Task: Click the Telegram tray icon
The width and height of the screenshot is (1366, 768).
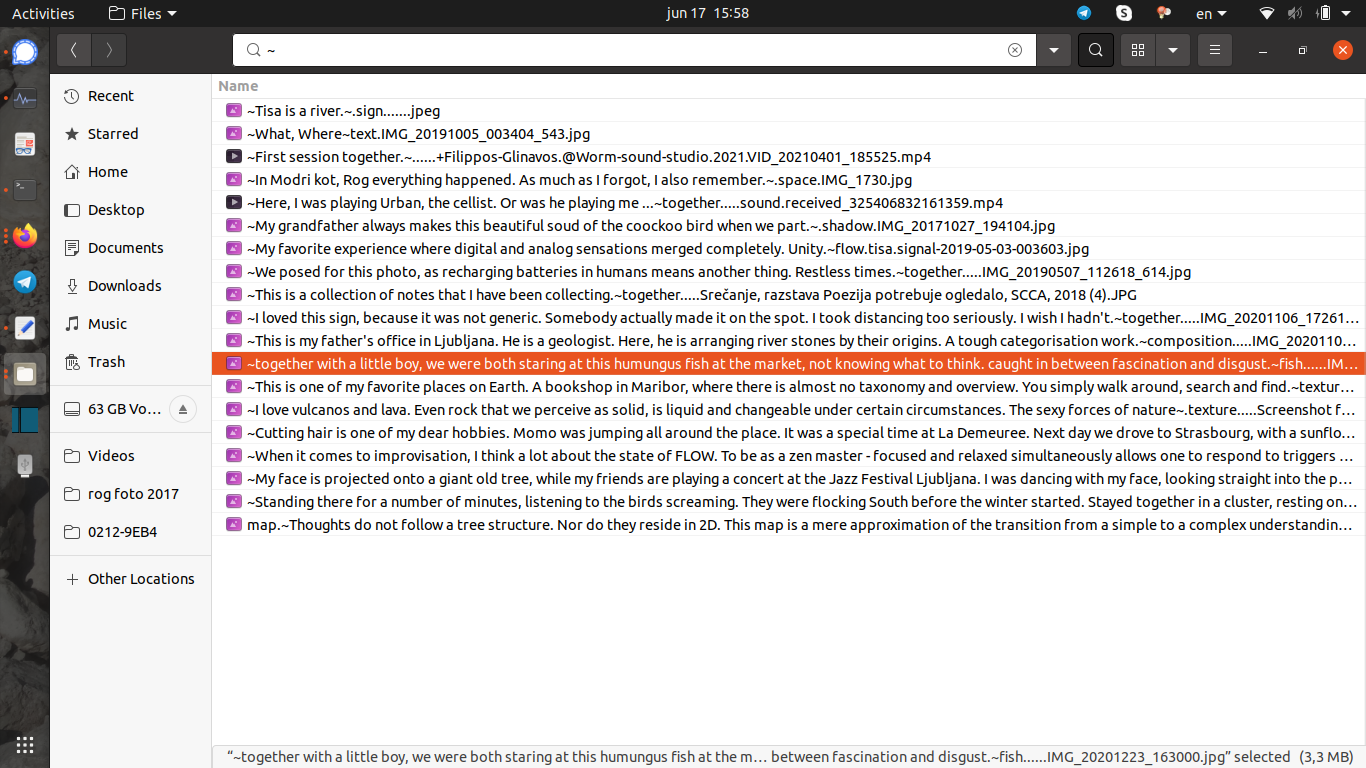Action: [1084, 13]
